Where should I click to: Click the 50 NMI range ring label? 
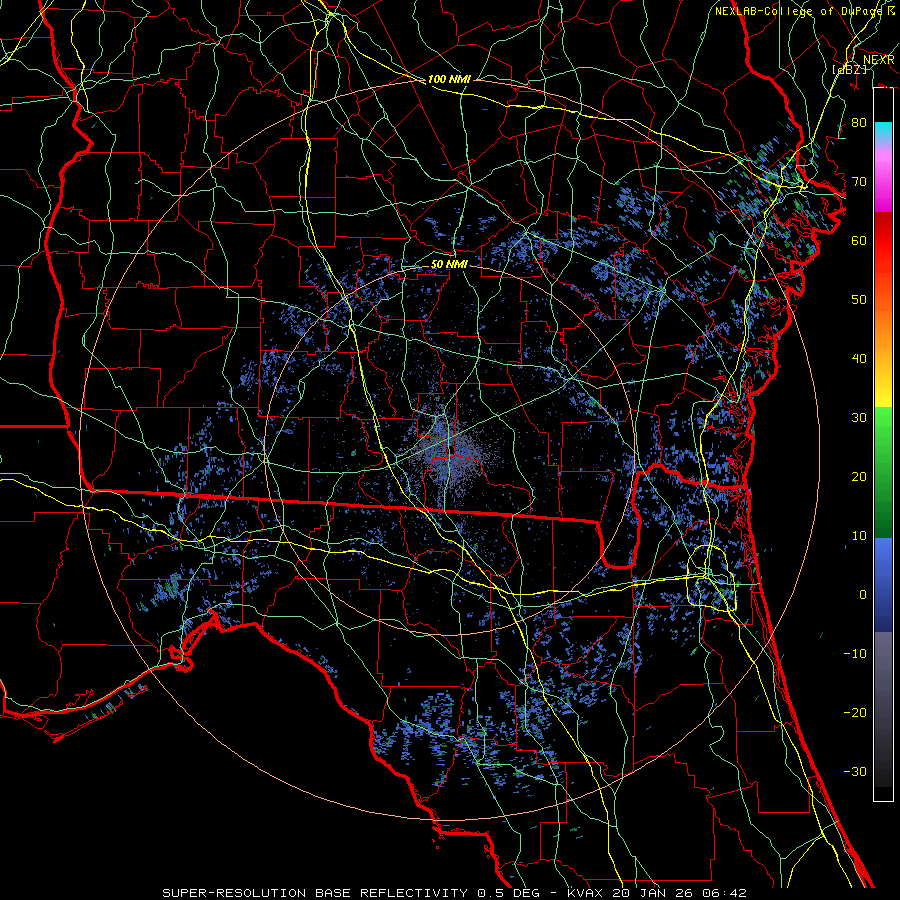click(449, 264)
